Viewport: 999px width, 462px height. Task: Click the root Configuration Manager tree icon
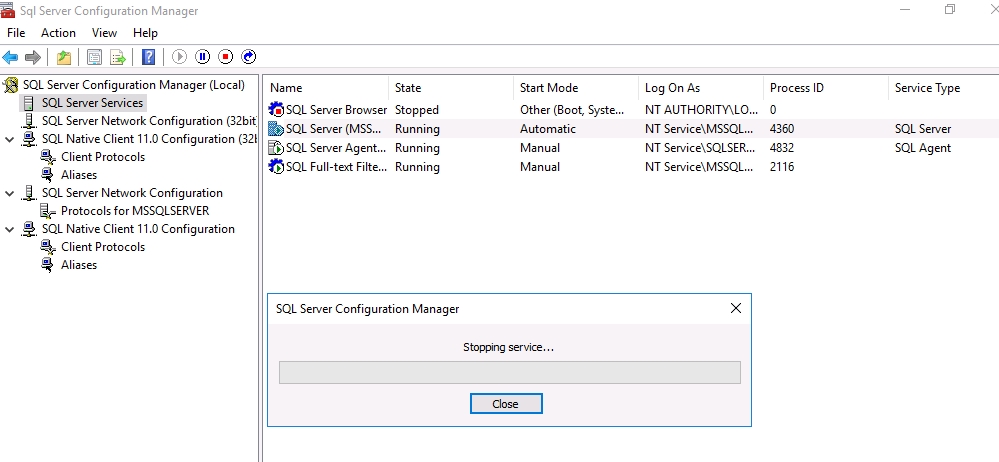[11, 85]
